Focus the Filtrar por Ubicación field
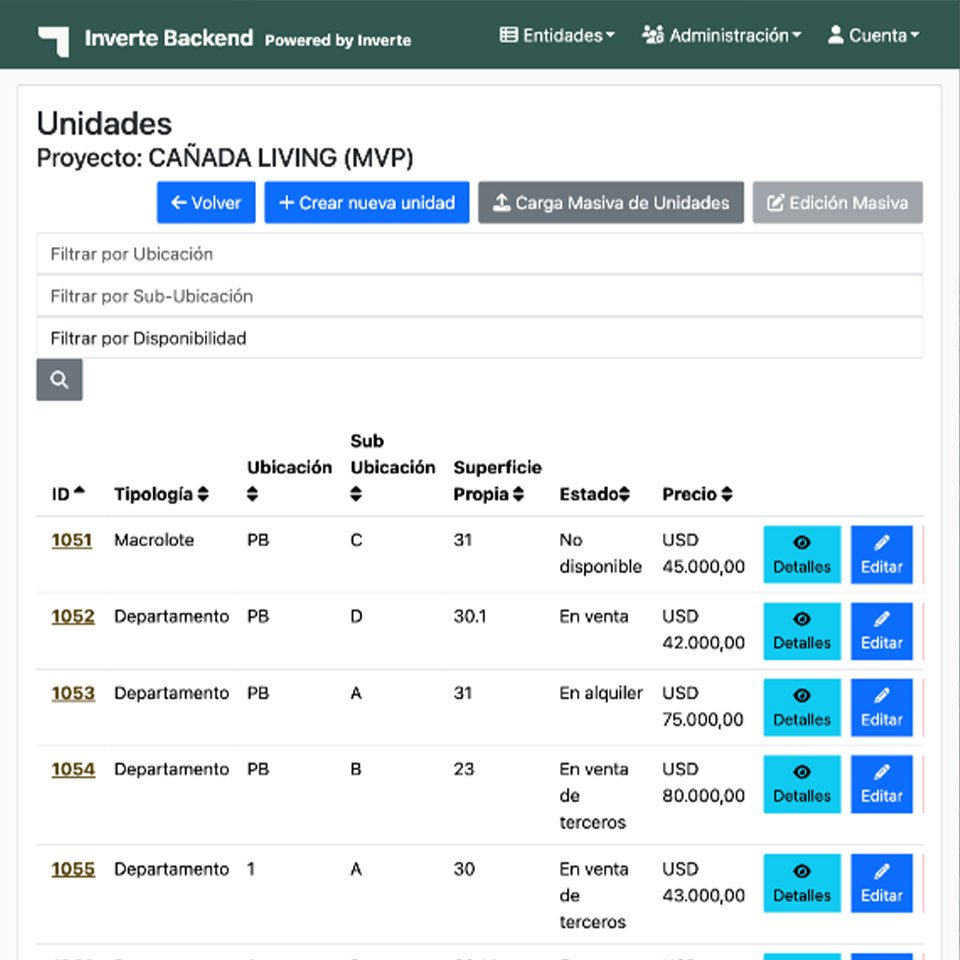This screenshot has height=960, width=960. 479,254
